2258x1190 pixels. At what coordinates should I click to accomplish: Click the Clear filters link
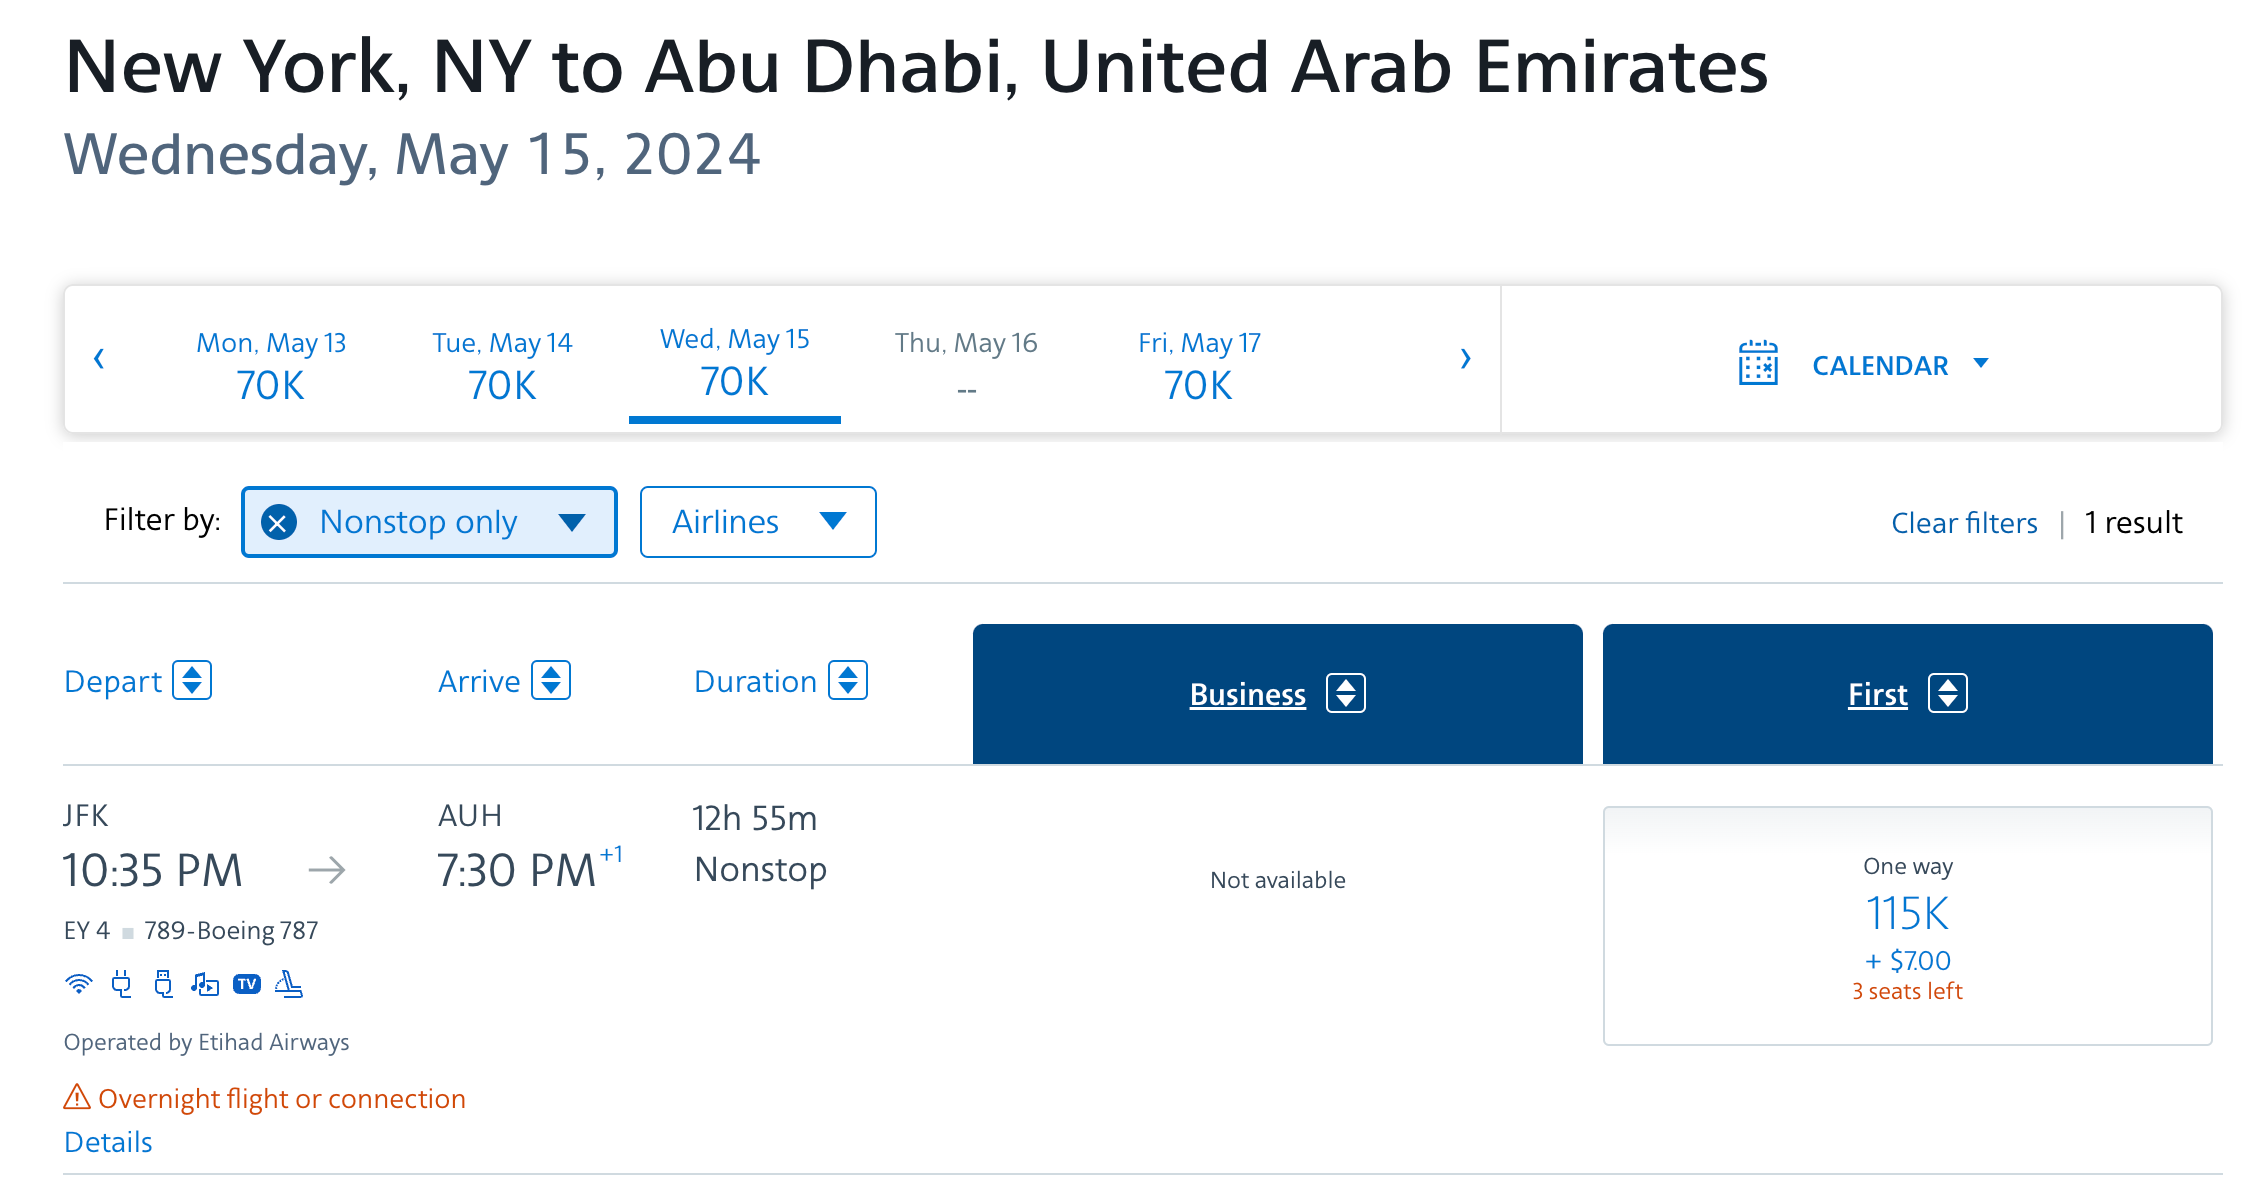pos(1963,523)
